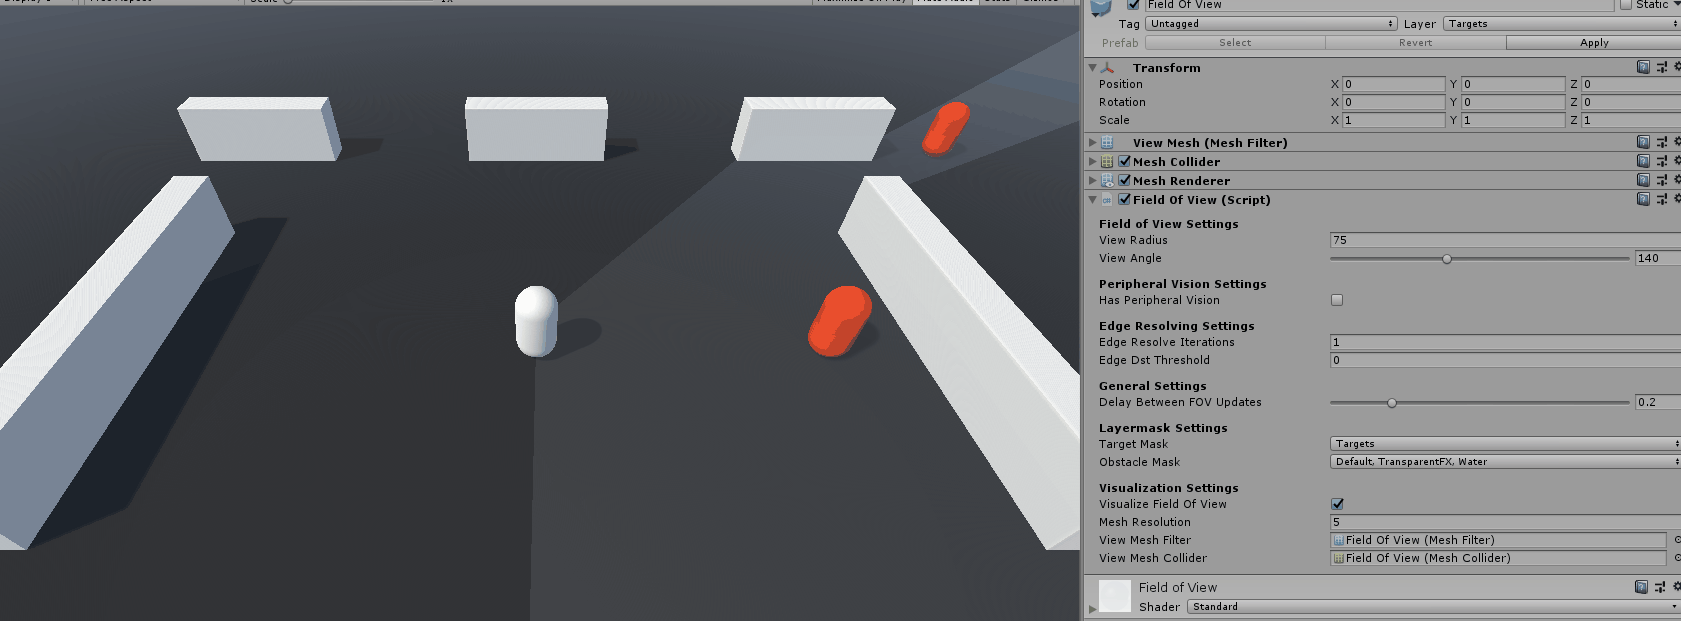The image size is (1681, 621).
Task: Click the Edge Dst Threshold field
Action: click(1505, 360)
